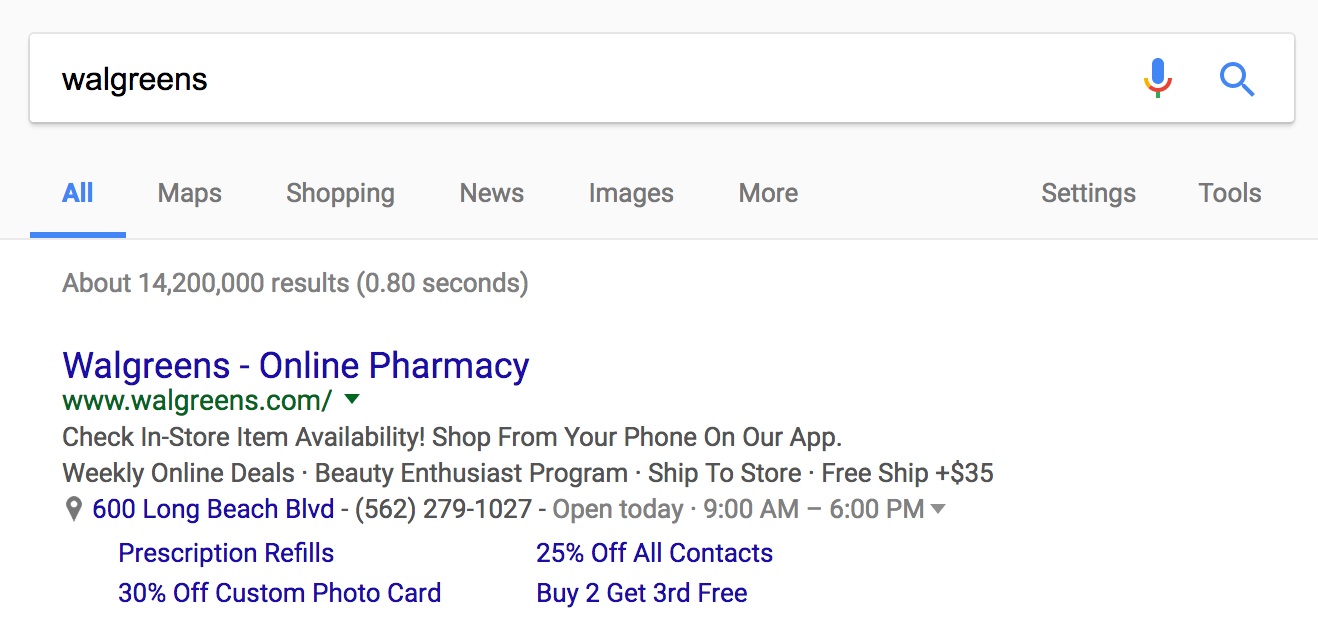Click the blue magnifying glass search icon

click(x=1237, y=79)
